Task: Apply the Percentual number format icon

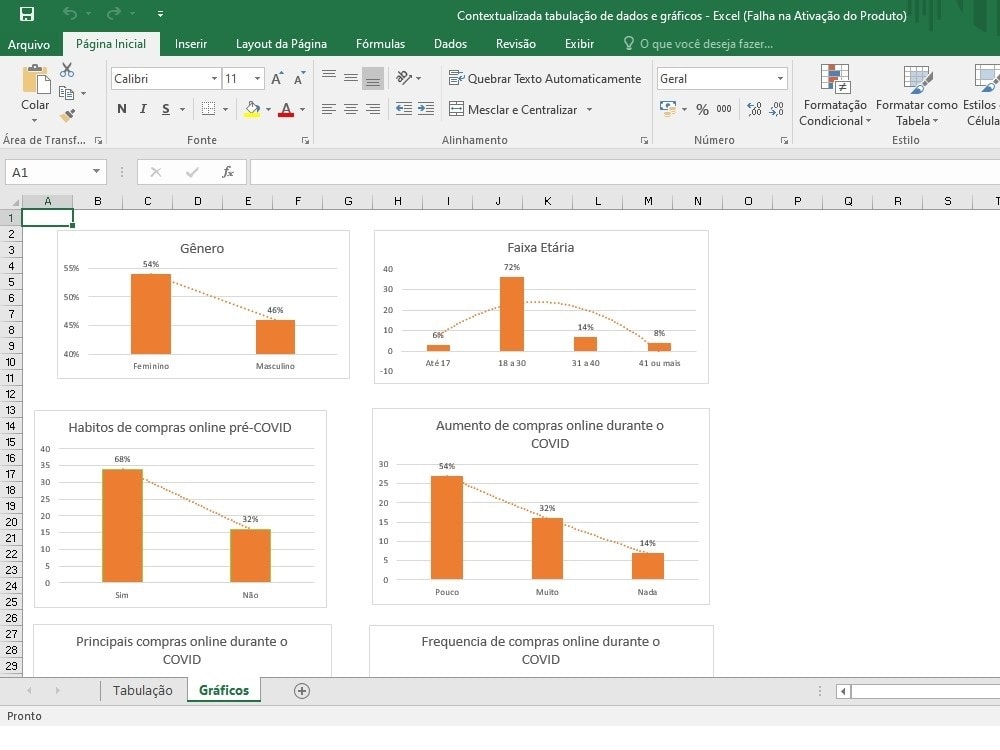Action: (703, 109)
